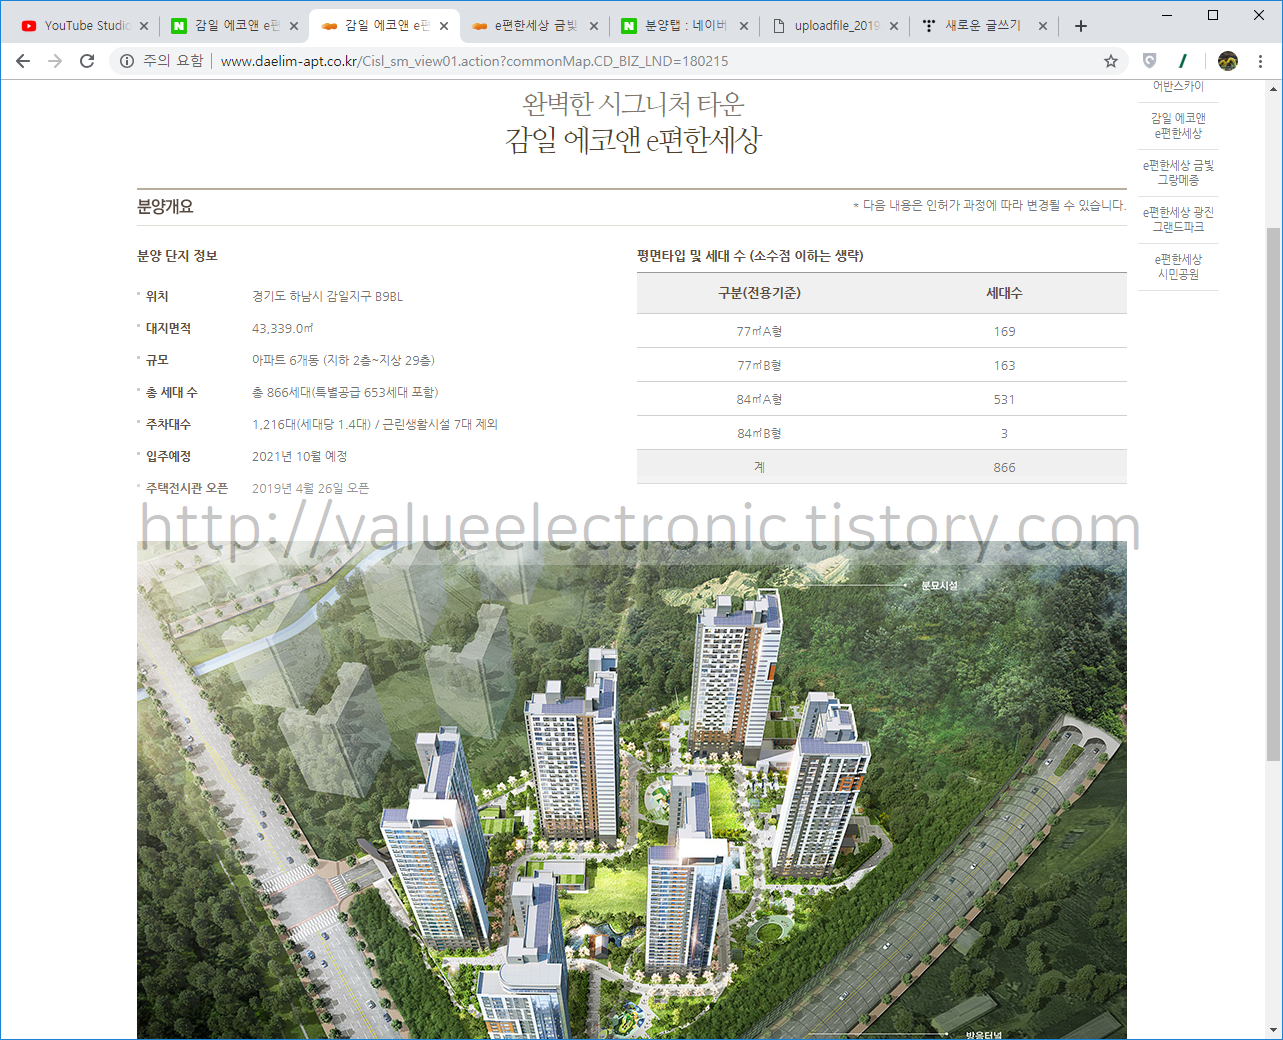
Task: Open the Chrome profile avatar
Action: [x=1228, y=61]
